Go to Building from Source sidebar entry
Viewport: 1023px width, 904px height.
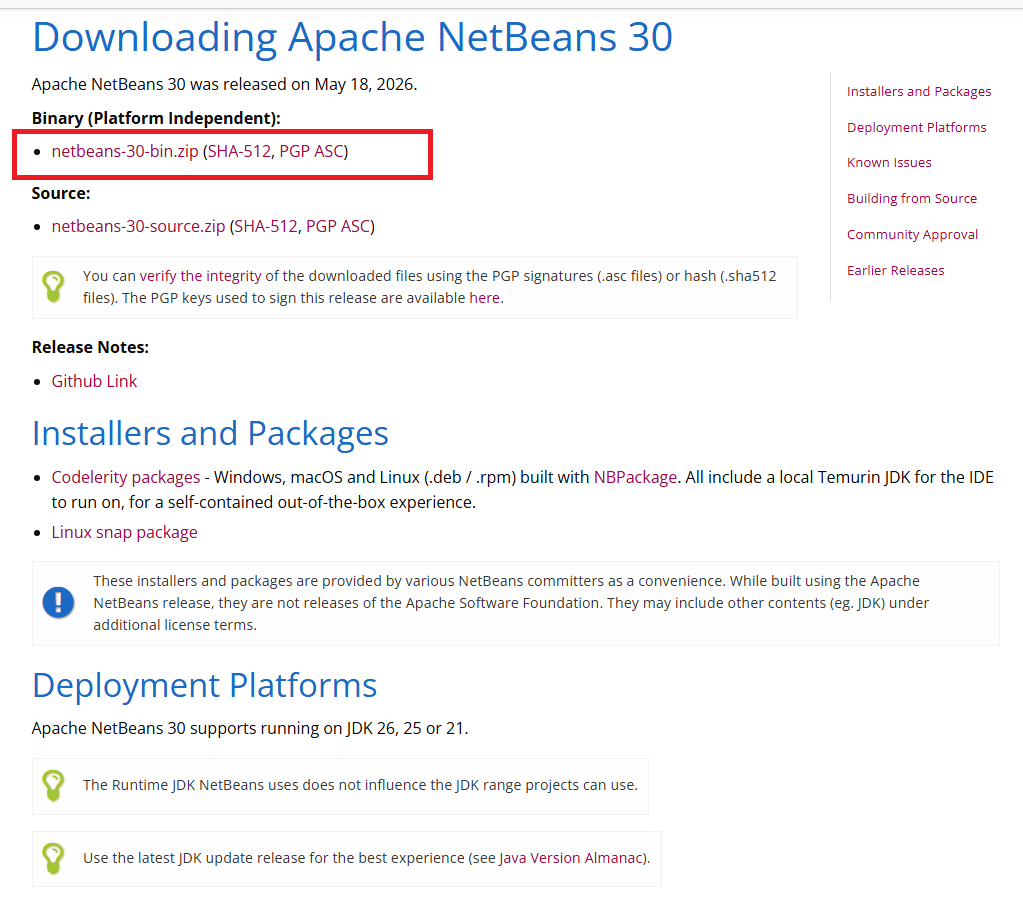(x=912, y=198)
